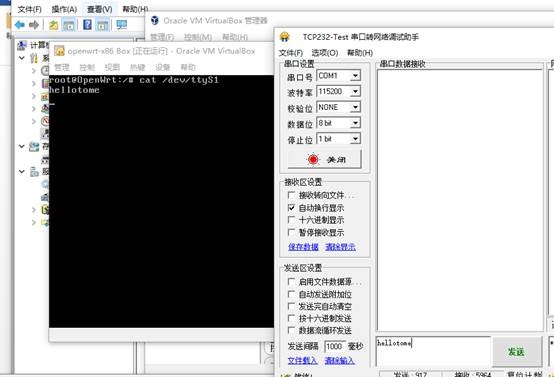The image size is (554, 377).
Task: Open 选项(O) menu in TCP232-Test
Action: pos(325,53)
